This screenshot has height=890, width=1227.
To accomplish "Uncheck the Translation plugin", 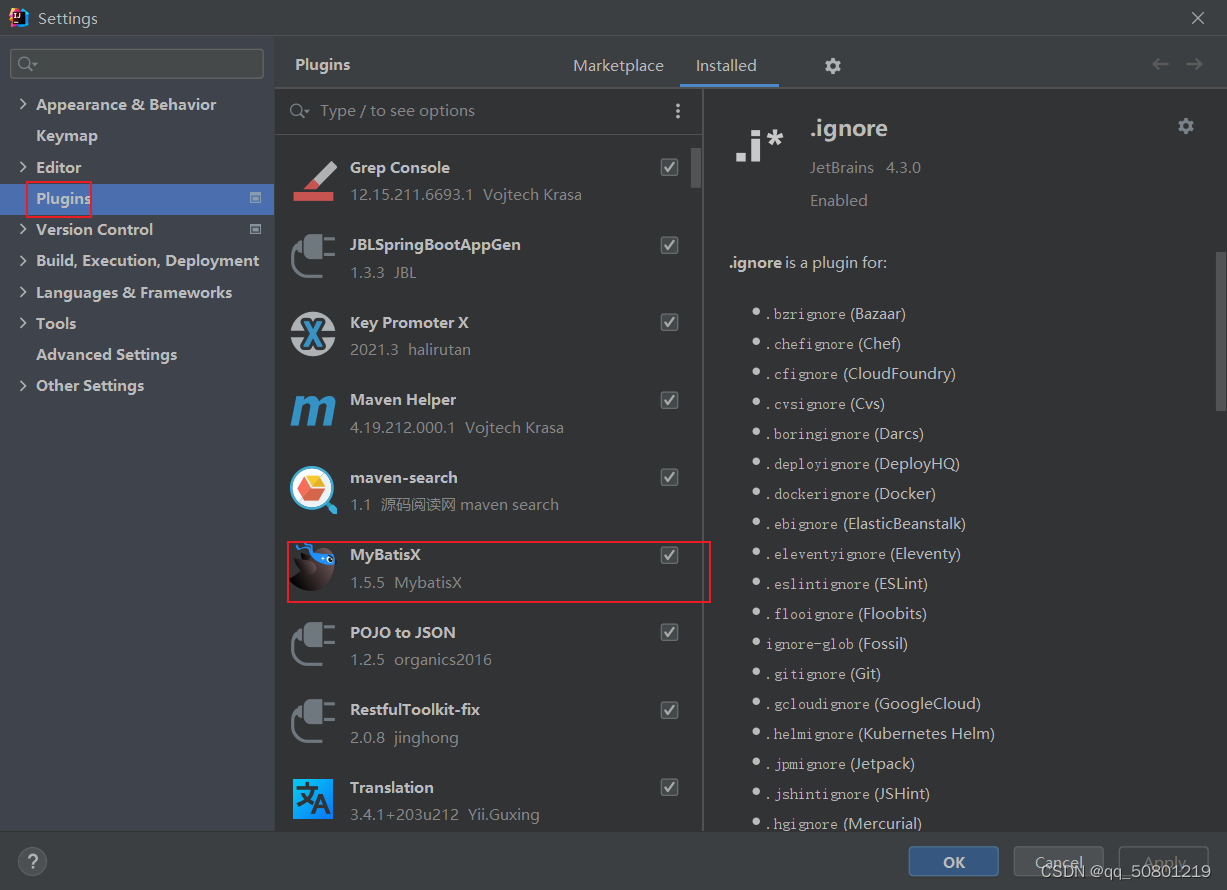I will [670, 787].
